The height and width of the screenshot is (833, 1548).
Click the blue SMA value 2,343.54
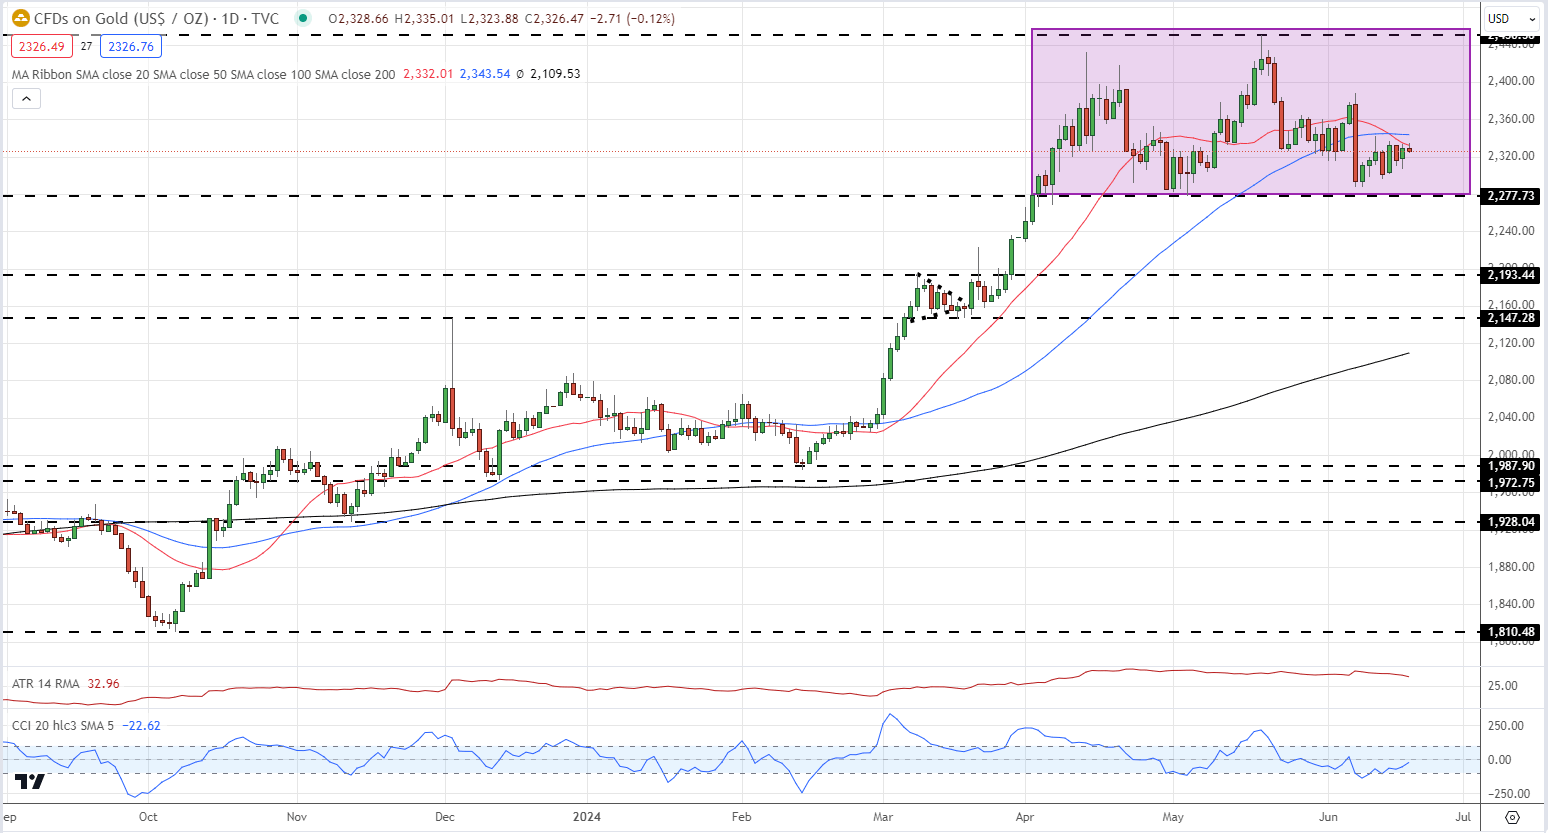tap(485, 74)
